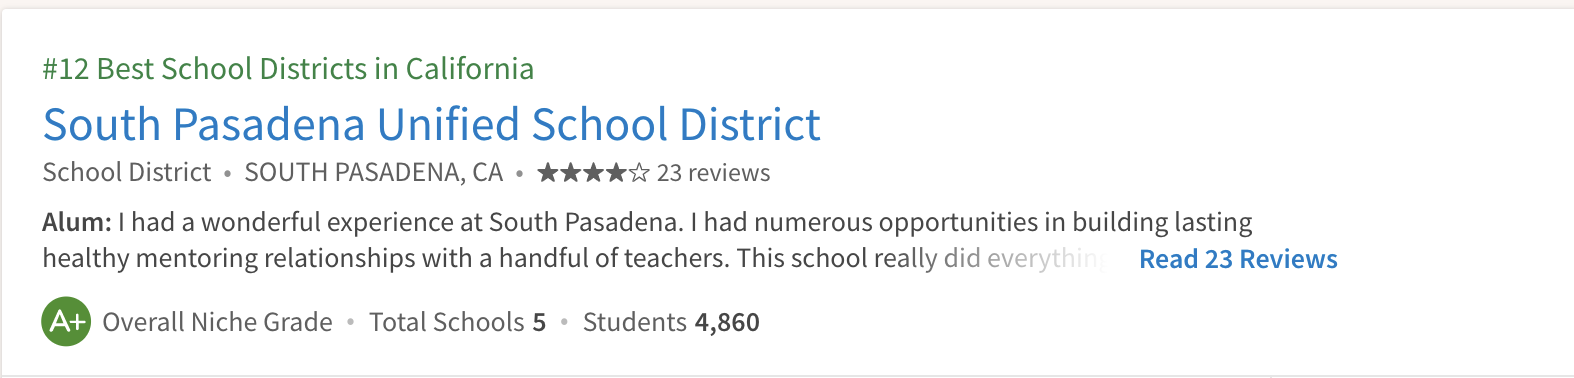
Task: Click the bold Alum: reviewer label
Action: (77, 222)
